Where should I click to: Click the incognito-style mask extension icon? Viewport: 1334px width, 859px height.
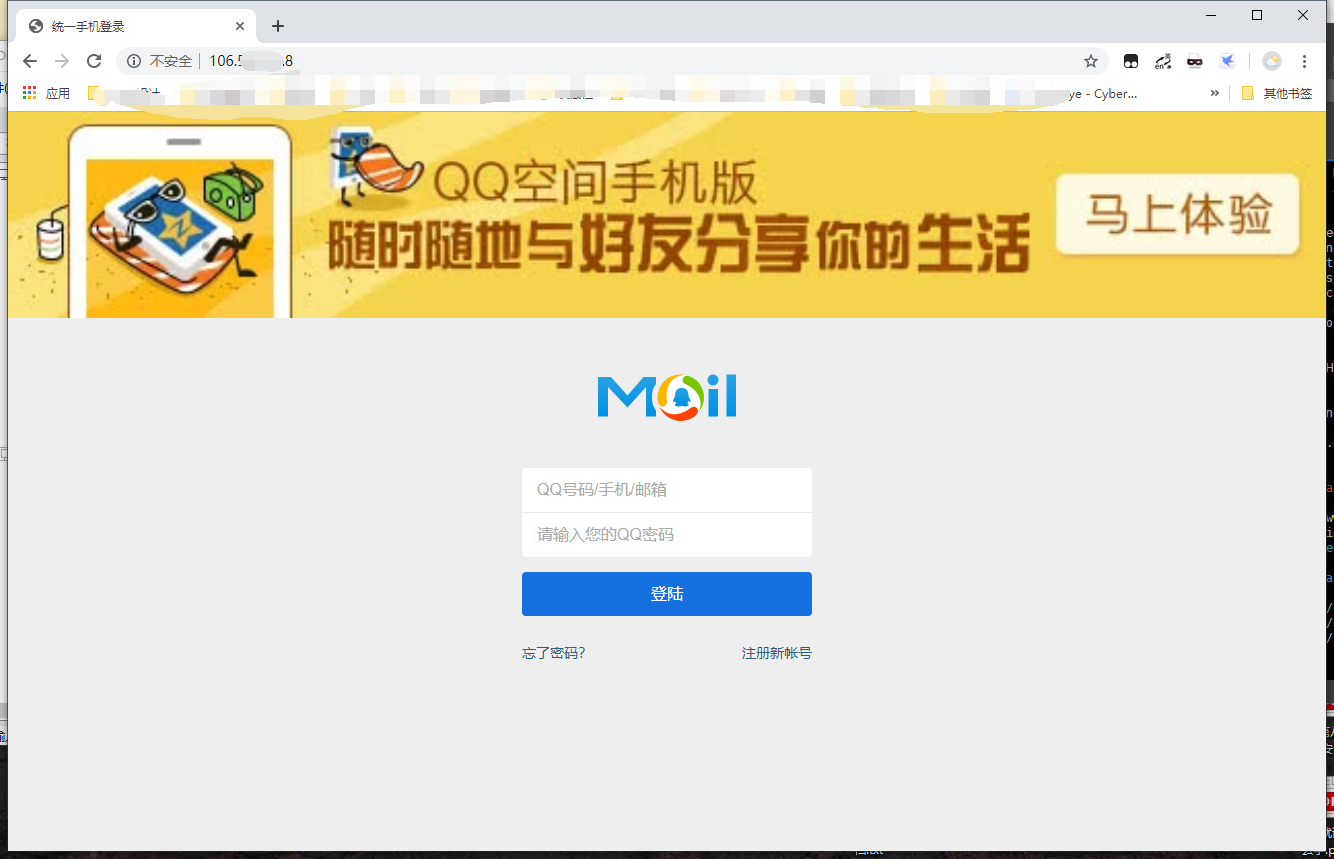[1195, 61]
